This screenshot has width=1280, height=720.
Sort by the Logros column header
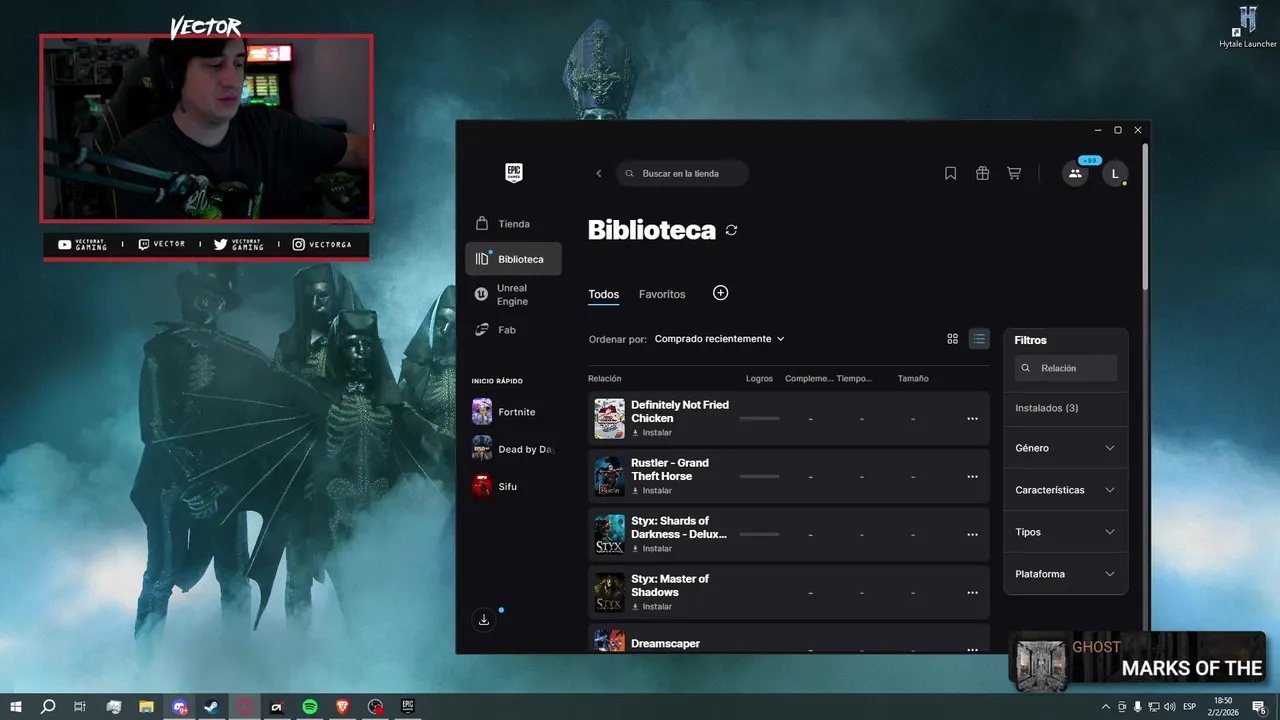(x=760, y=379)
